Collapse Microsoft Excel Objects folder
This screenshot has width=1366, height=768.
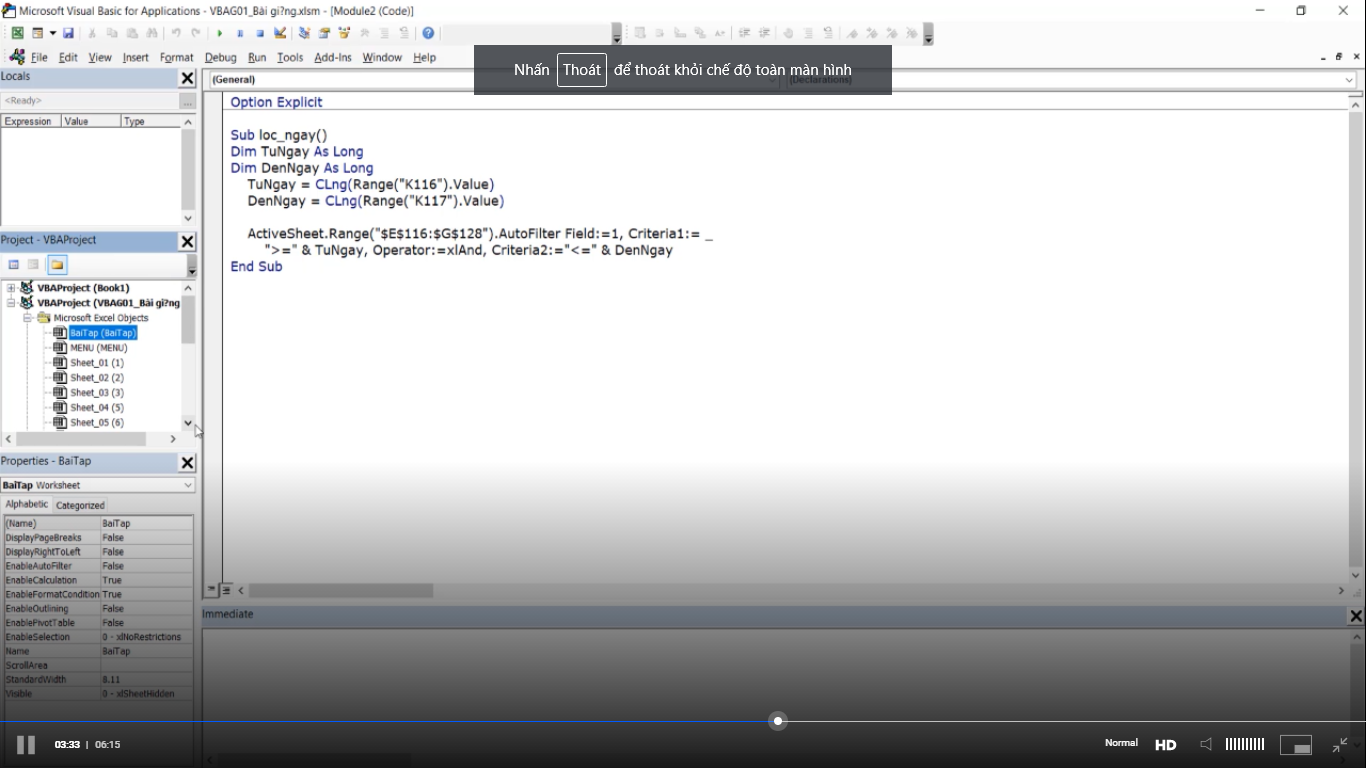[x=28, y=318]
